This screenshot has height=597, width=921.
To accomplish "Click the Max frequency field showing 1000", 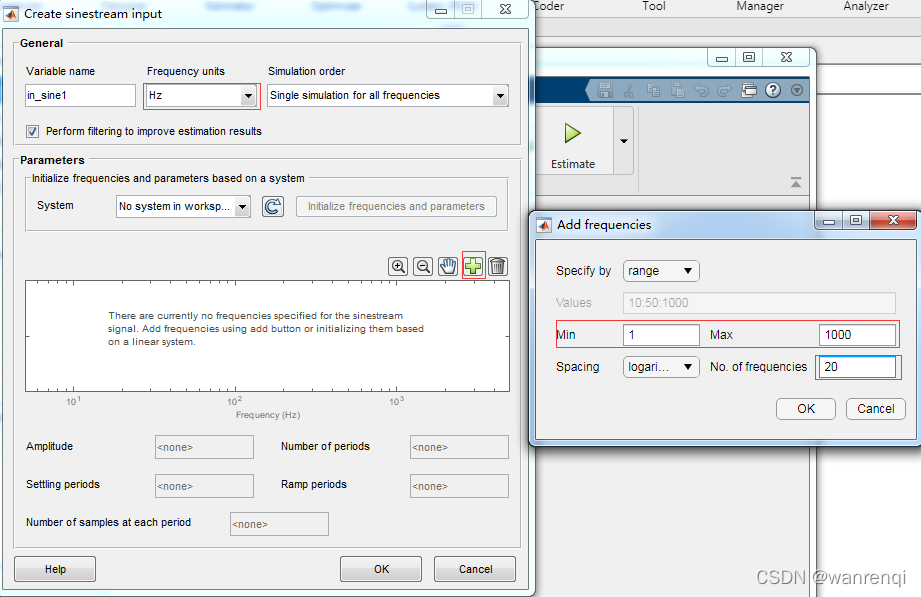I will click(x=857, y=335).
